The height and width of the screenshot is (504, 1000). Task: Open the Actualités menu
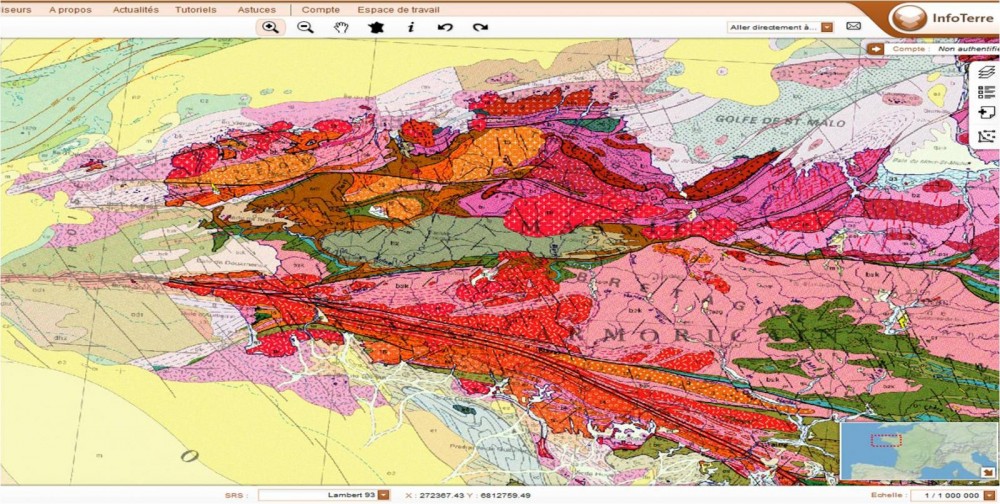tap(135, 9)
